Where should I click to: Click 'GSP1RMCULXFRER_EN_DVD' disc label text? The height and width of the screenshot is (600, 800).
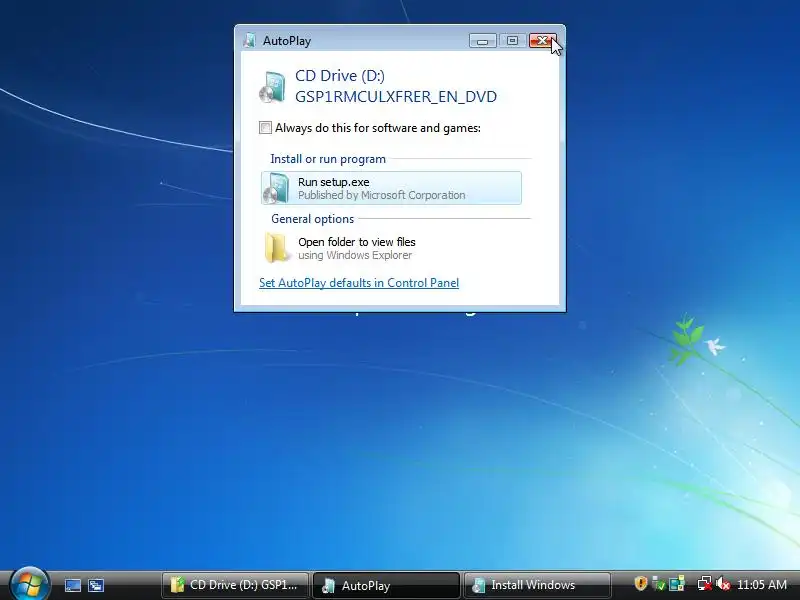coord(396,97)
